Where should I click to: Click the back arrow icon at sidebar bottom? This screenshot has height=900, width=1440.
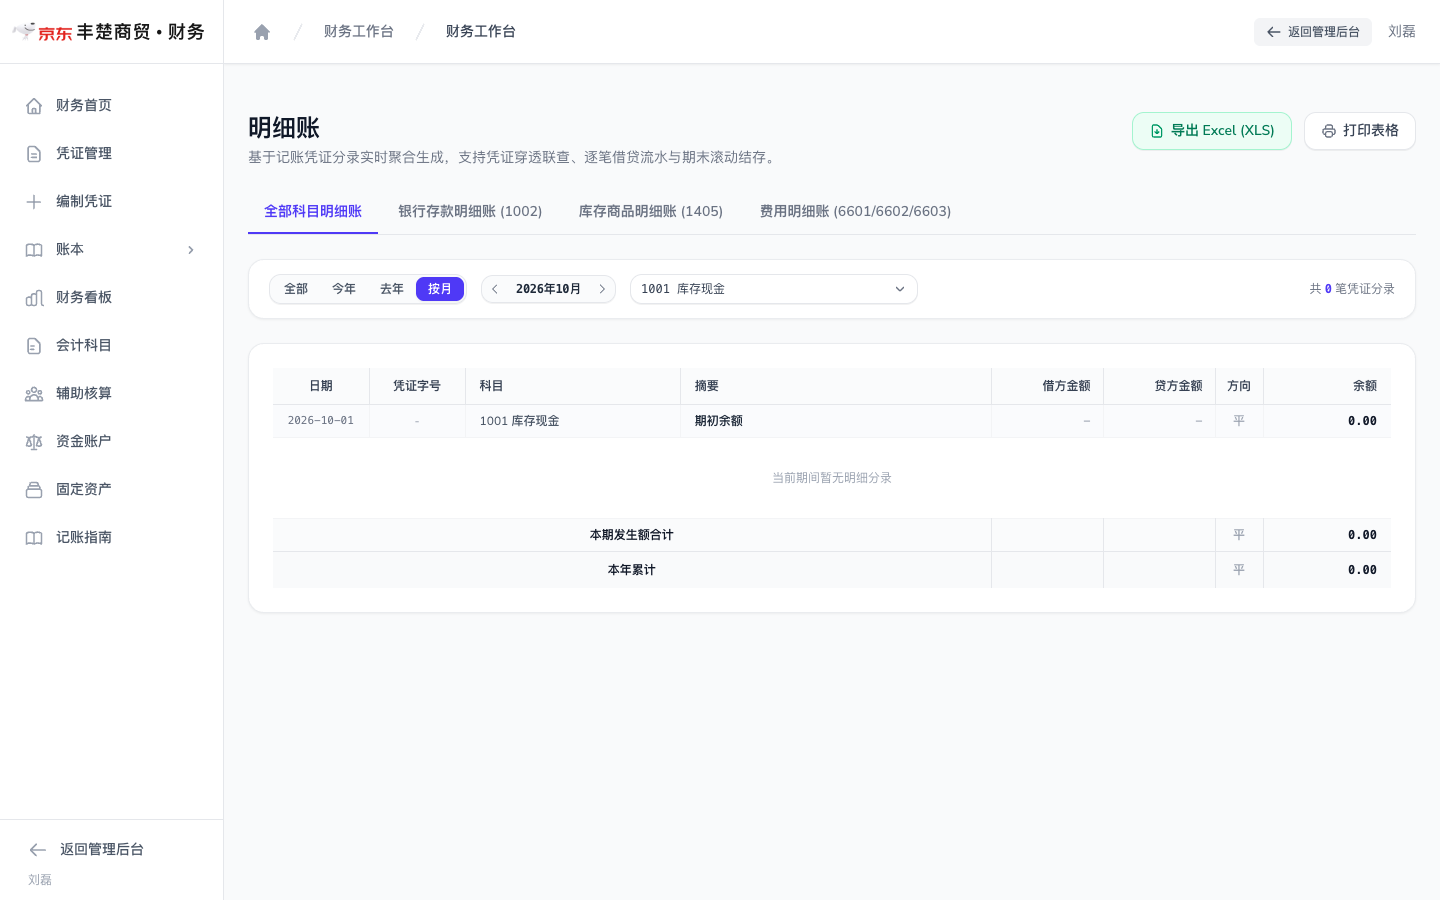click(x=38, y=850)
